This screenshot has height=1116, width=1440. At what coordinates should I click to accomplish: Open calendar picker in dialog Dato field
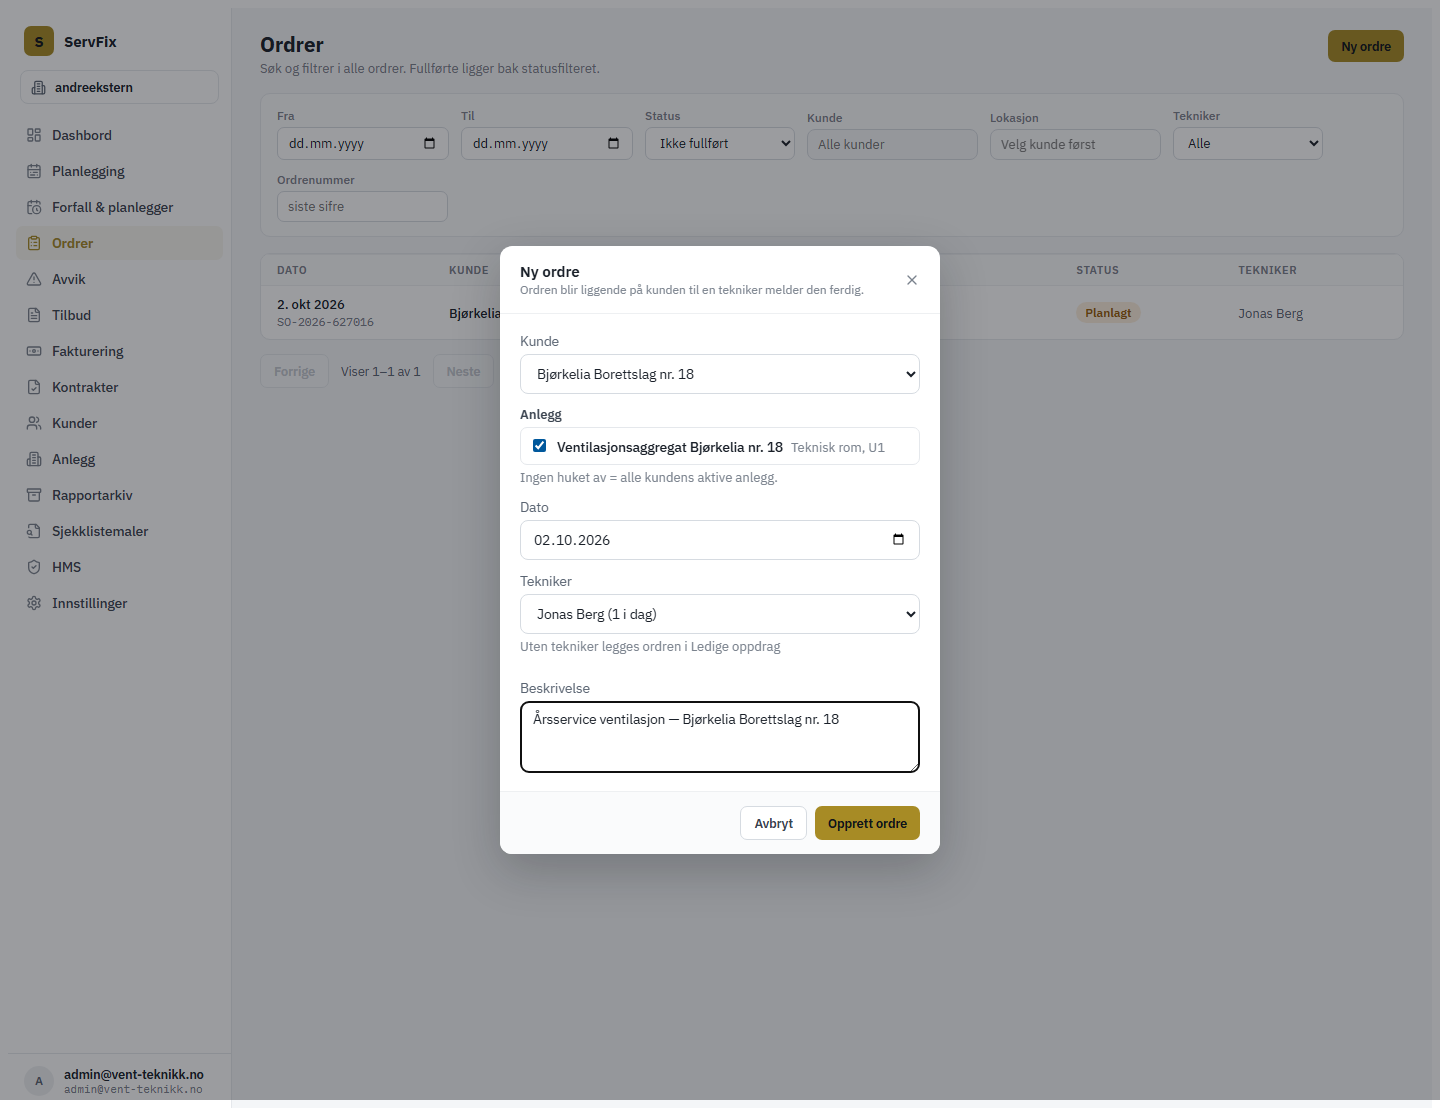pos(898,540)
